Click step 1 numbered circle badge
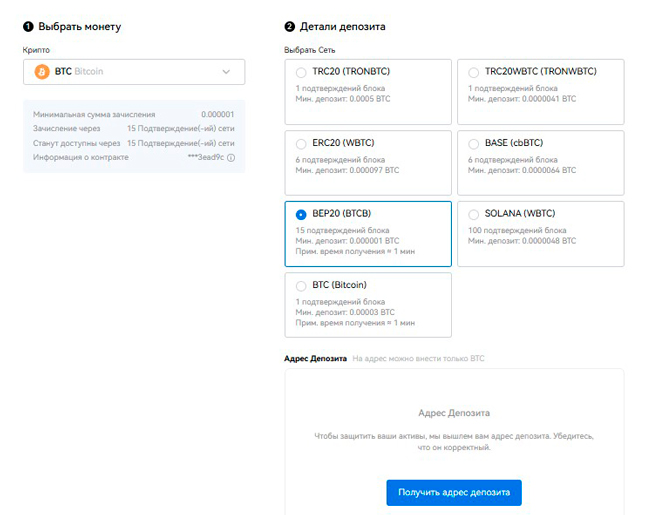Image resolution: width=645 pixels, height=515 pixels. 28,27
